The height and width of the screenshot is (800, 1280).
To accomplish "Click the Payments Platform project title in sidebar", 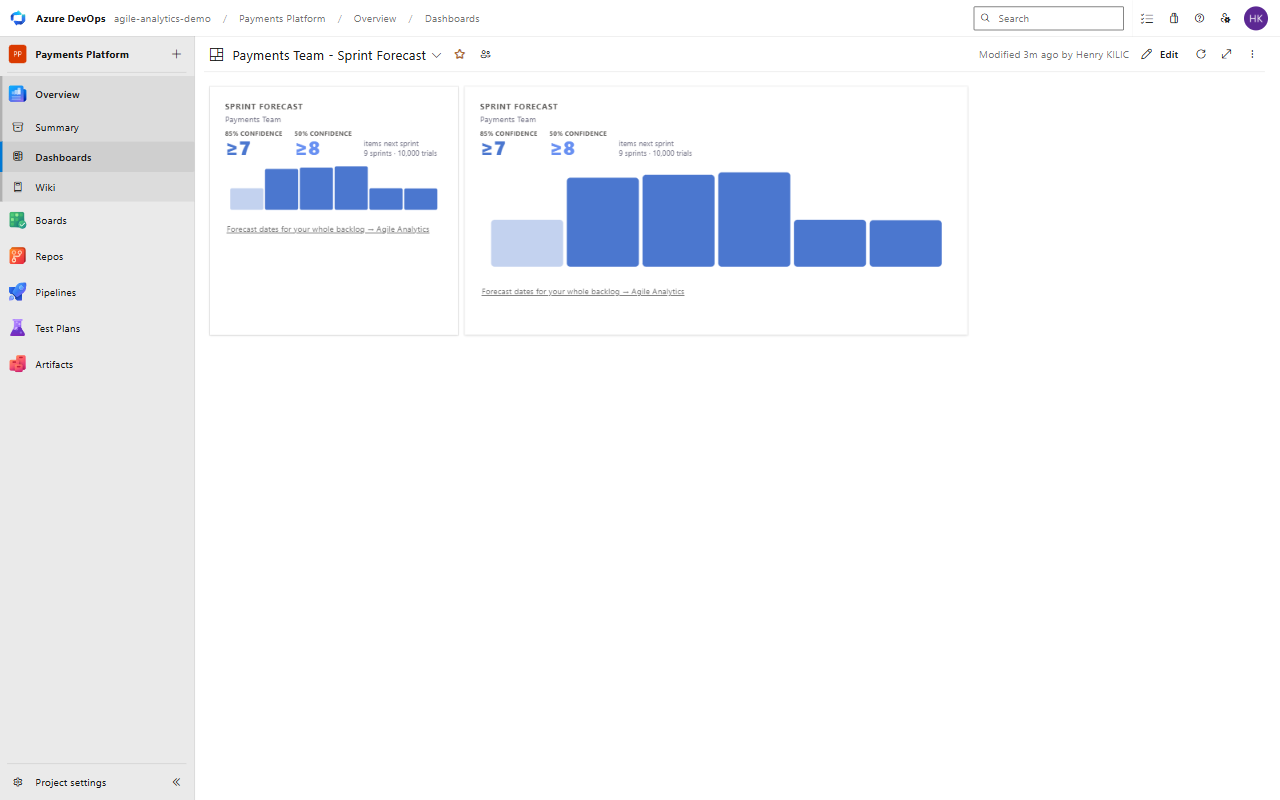I will tap(82, 54).
